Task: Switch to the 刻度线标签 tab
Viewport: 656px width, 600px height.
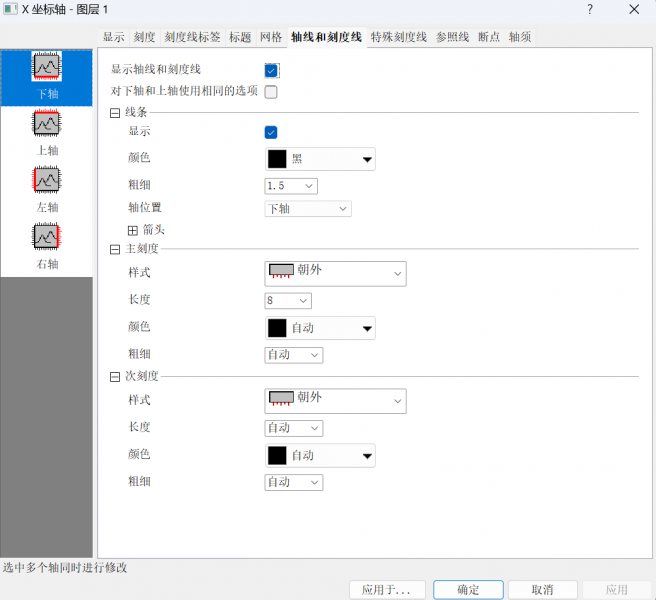Action: (x=192, y=37)
